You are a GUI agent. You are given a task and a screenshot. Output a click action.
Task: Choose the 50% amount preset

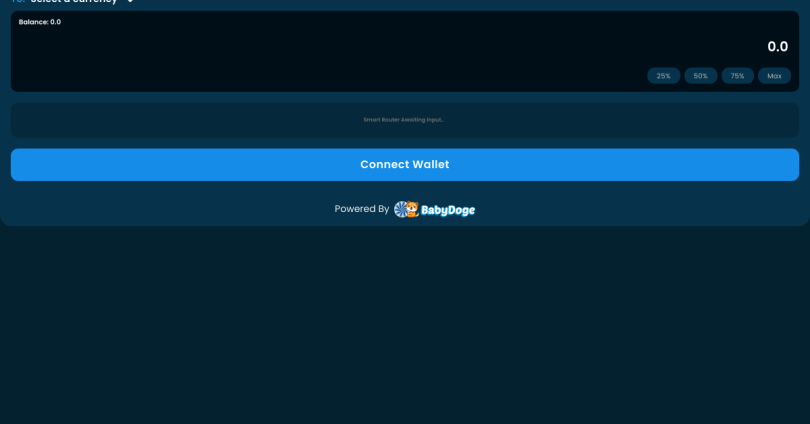click(x=700, y=76)
